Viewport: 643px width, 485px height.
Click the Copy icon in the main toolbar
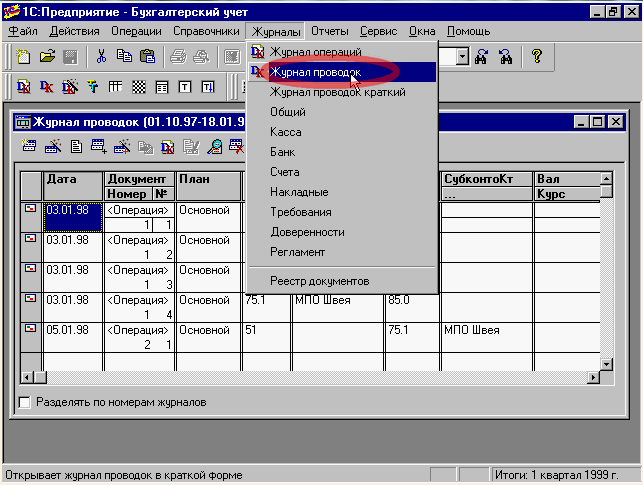tap(123, 57)
